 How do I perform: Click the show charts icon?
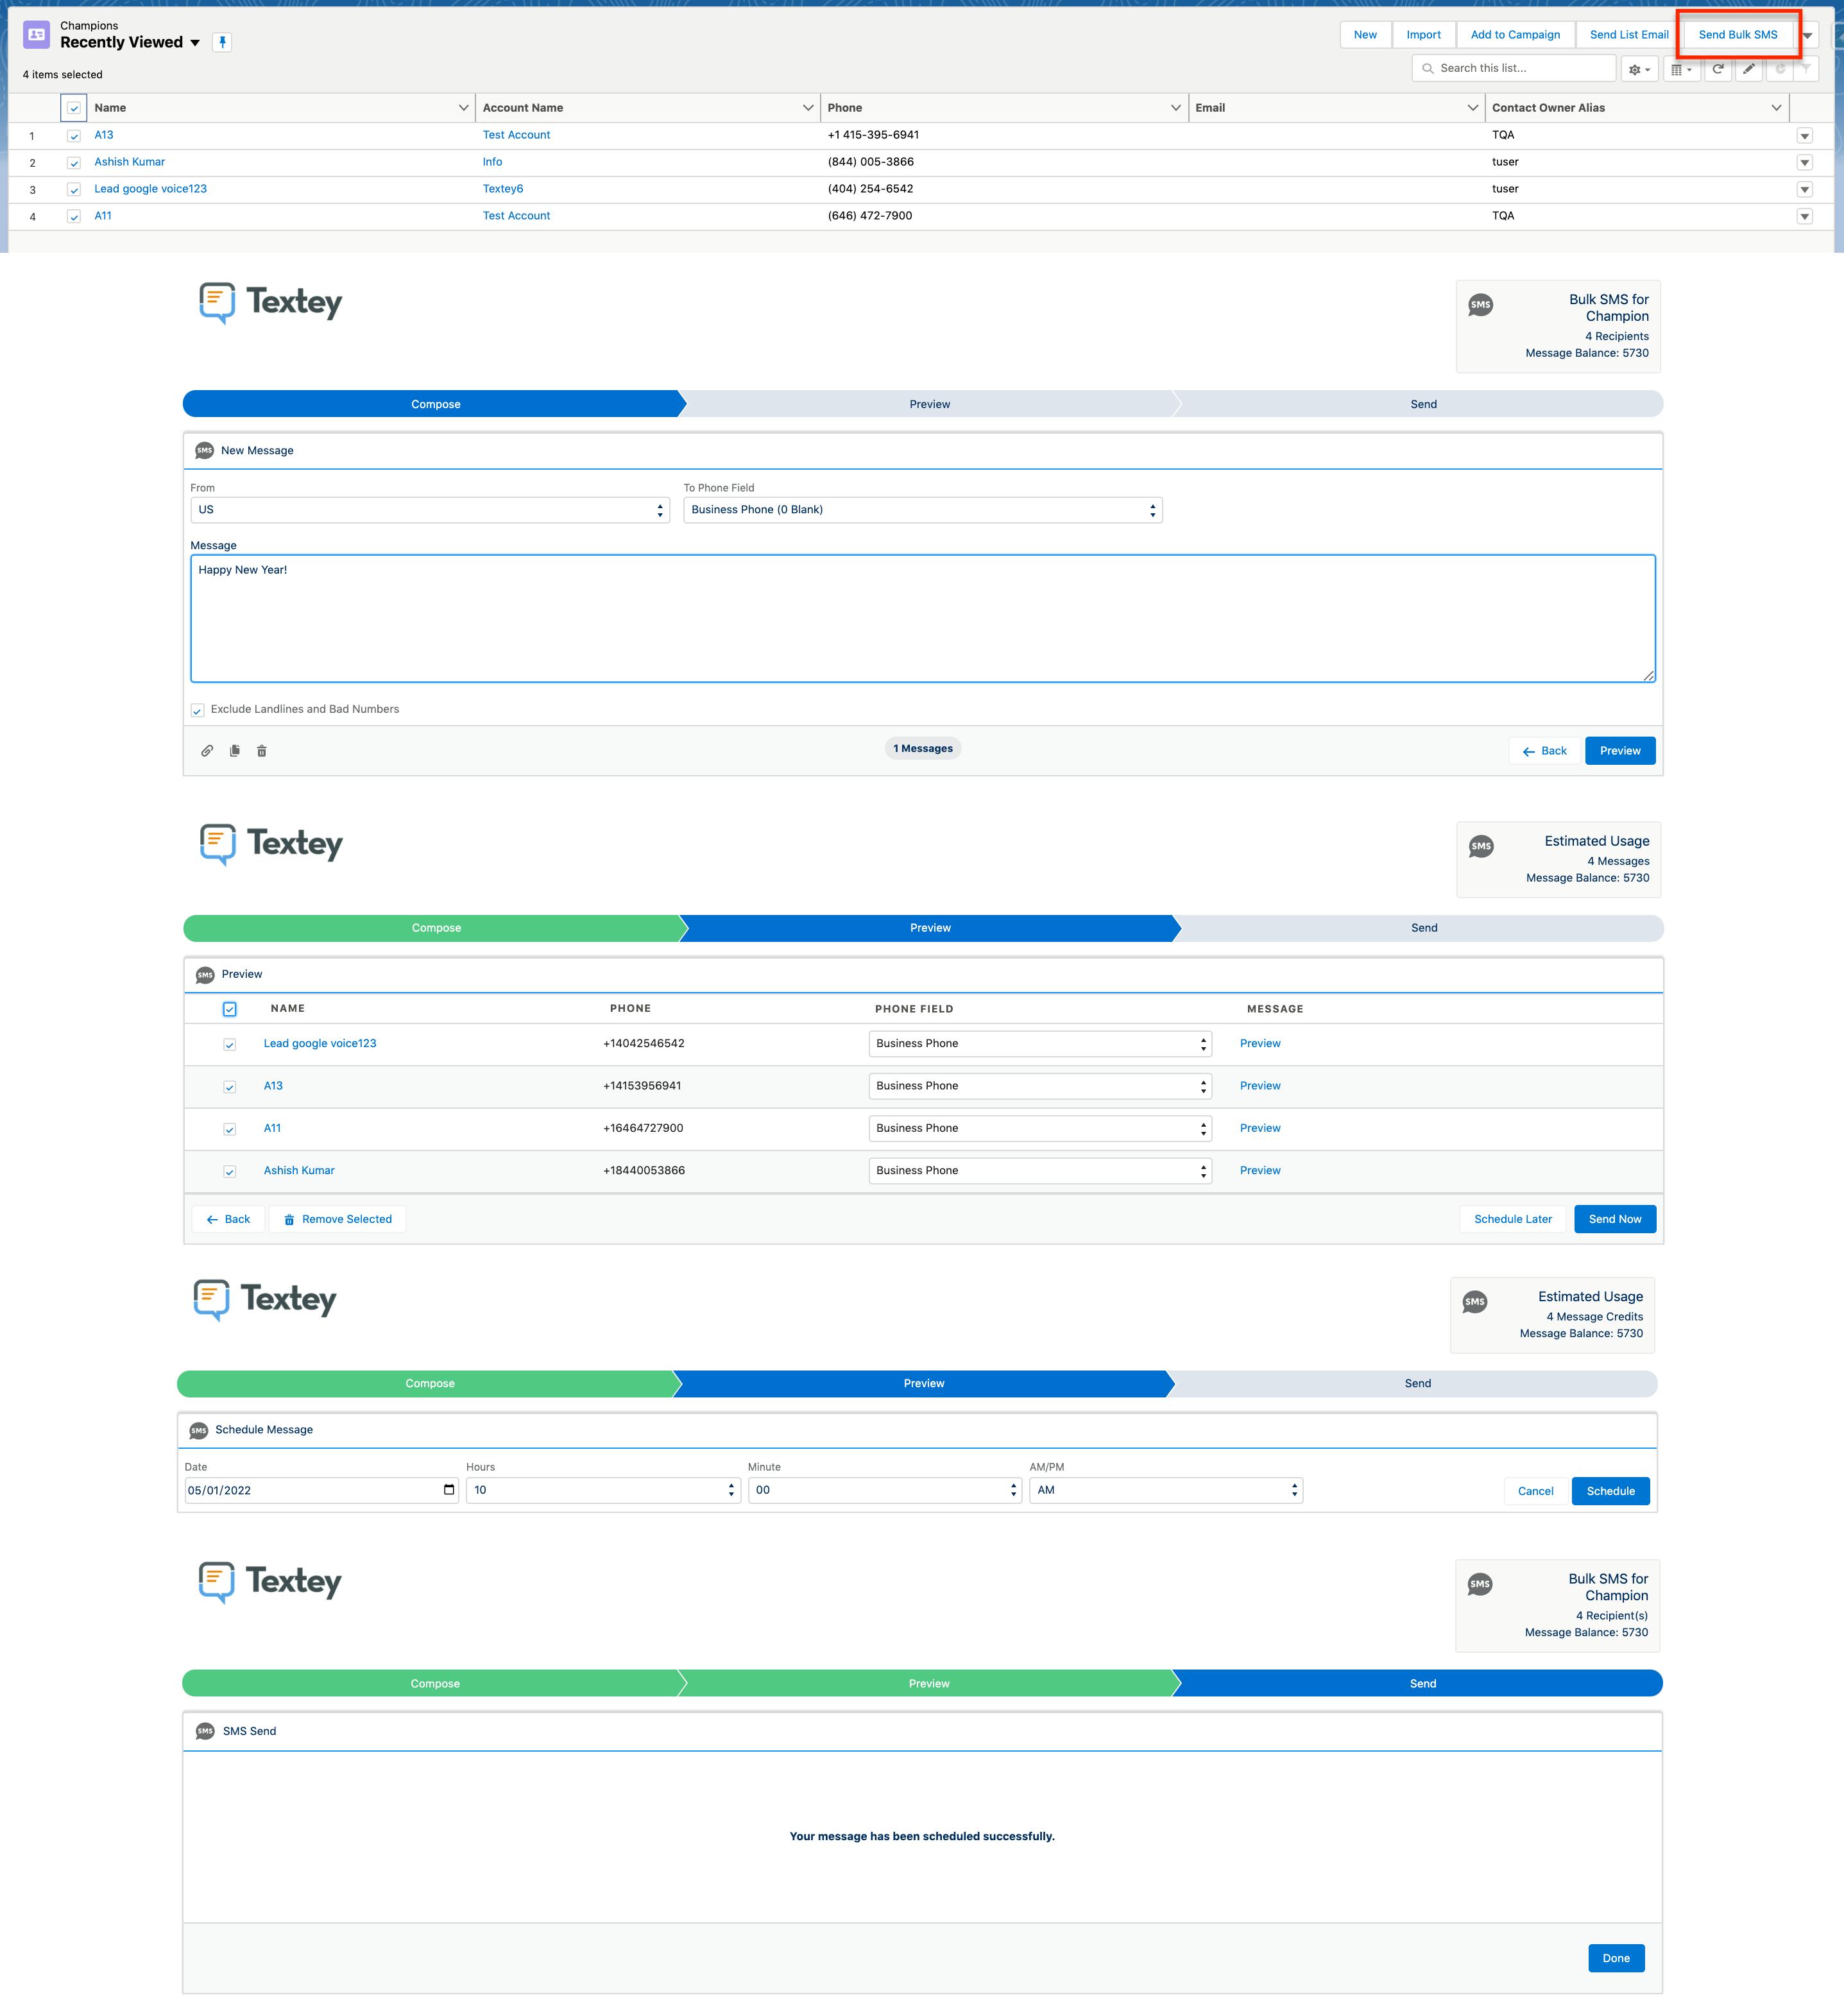(x=1779, y=69)
